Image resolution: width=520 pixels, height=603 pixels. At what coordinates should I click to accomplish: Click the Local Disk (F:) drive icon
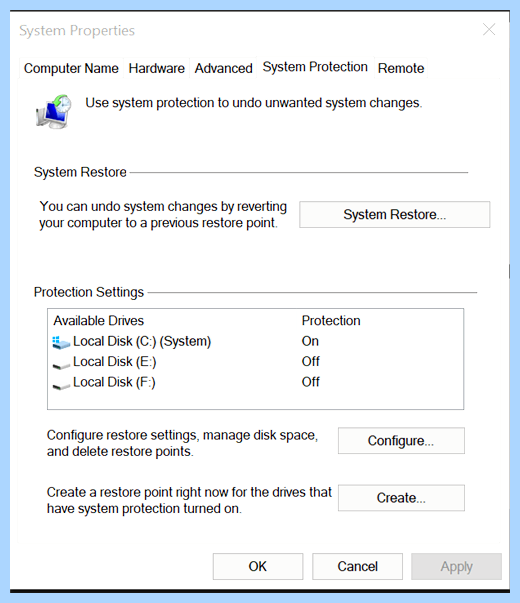coord(61,385)
